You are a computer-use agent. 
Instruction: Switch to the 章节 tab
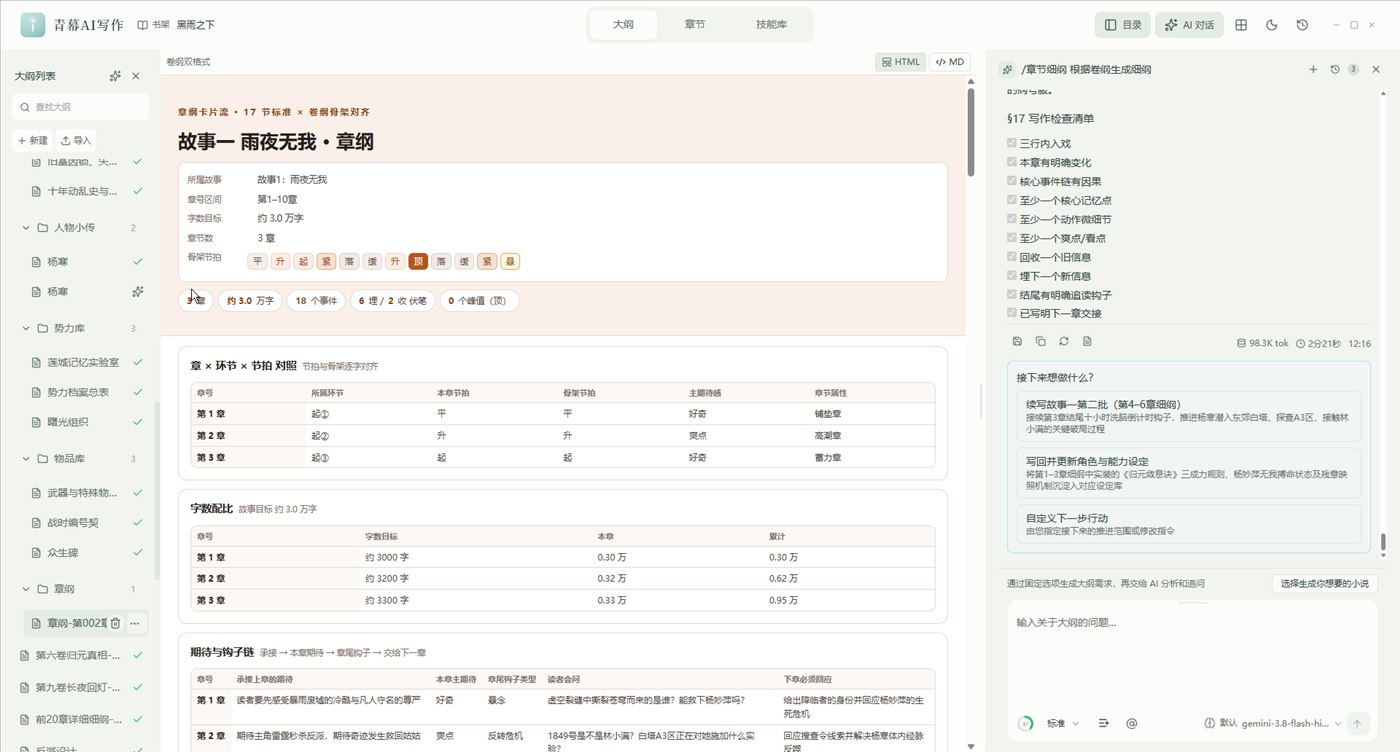coord(695,25)
